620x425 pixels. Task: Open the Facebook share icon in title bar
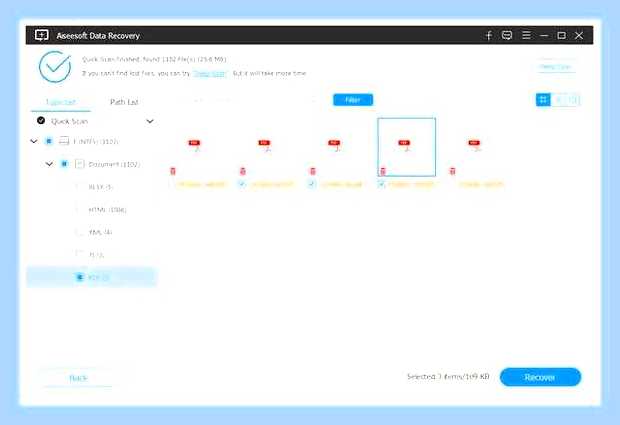[x=489, y=36]
